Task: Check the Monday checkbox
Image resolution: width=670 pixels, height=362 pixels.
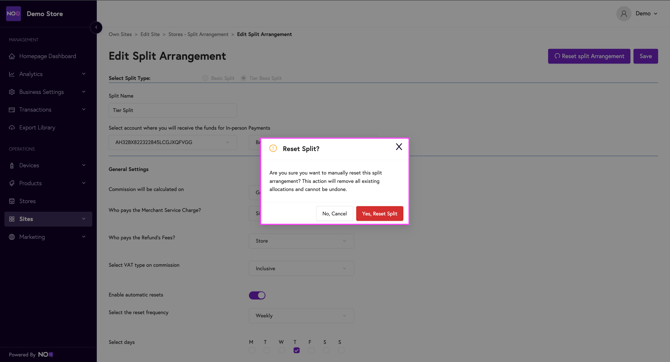Action: (252, 350)
